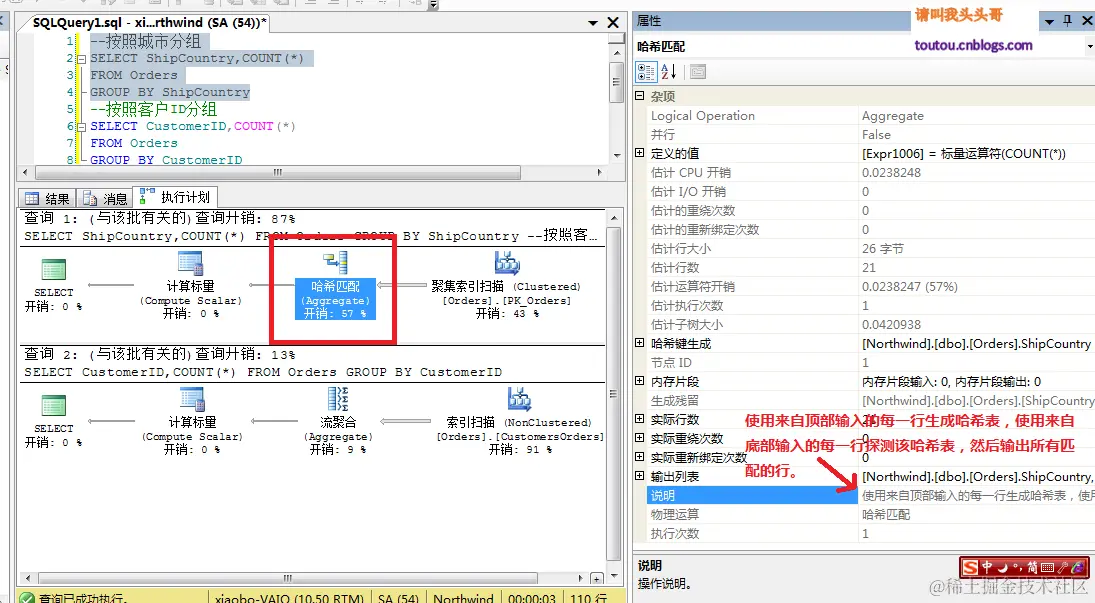This screenshot has height=603, width=1095.
Task: Select the NonClustered Index Scan operator icon
Action: point(519,398)
